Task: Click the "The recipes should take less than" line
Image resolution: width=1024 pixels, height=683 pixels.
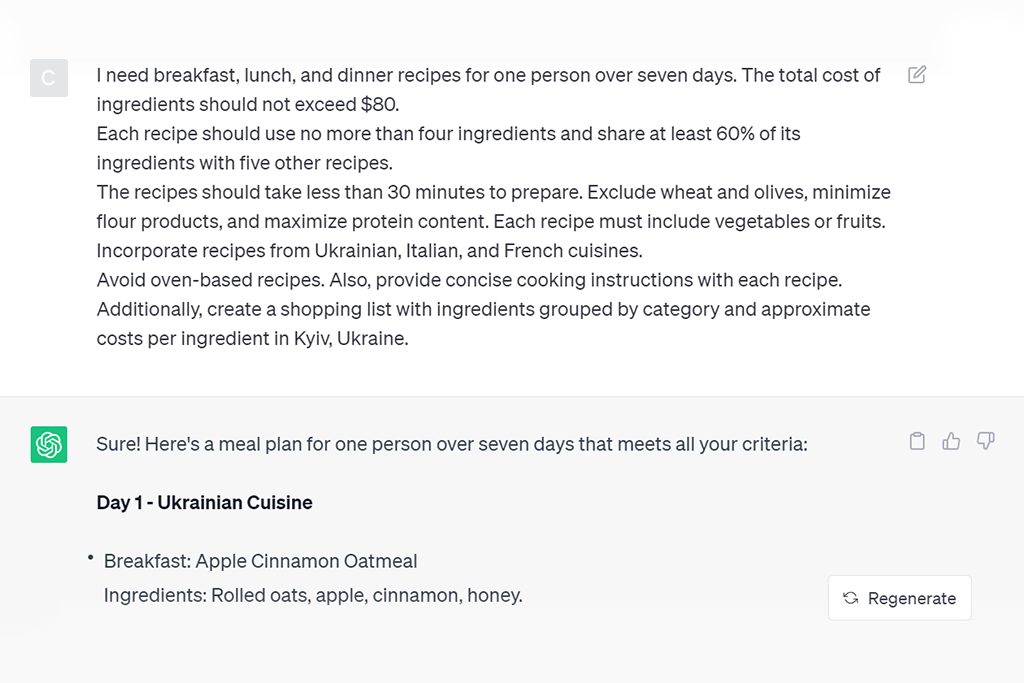Action: (493, 192)
